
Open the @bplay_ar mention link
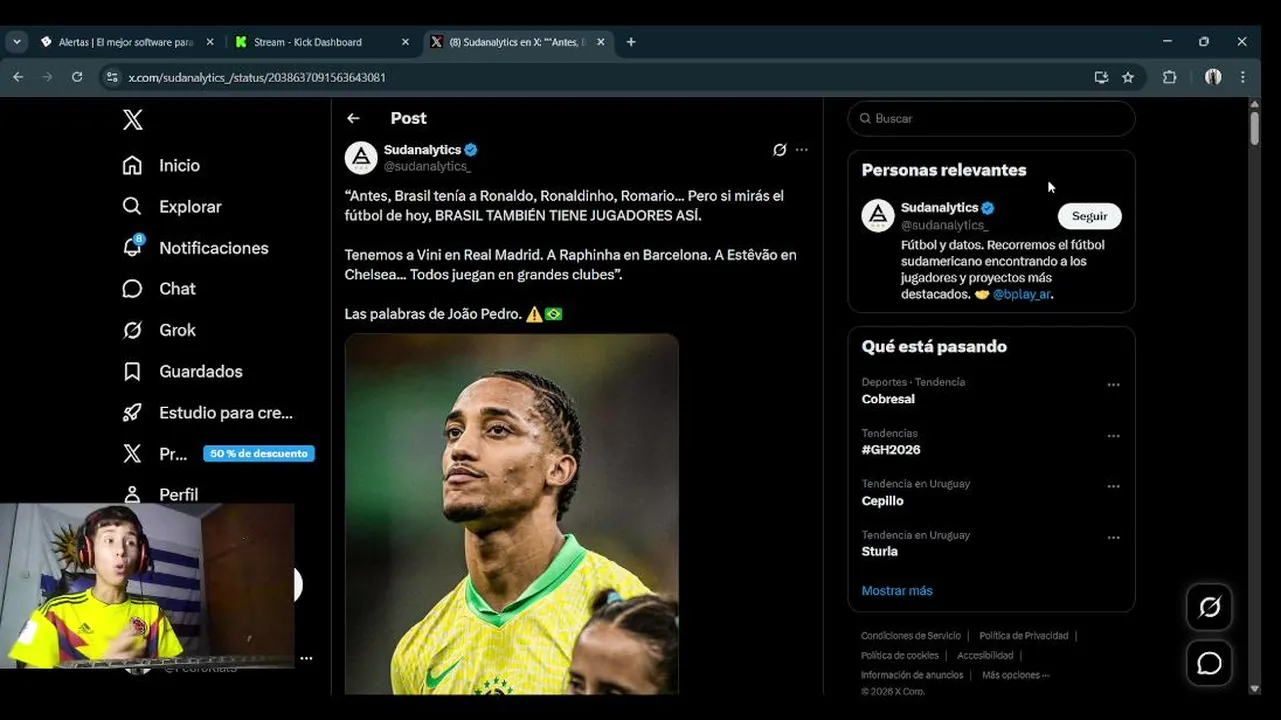1021,295
